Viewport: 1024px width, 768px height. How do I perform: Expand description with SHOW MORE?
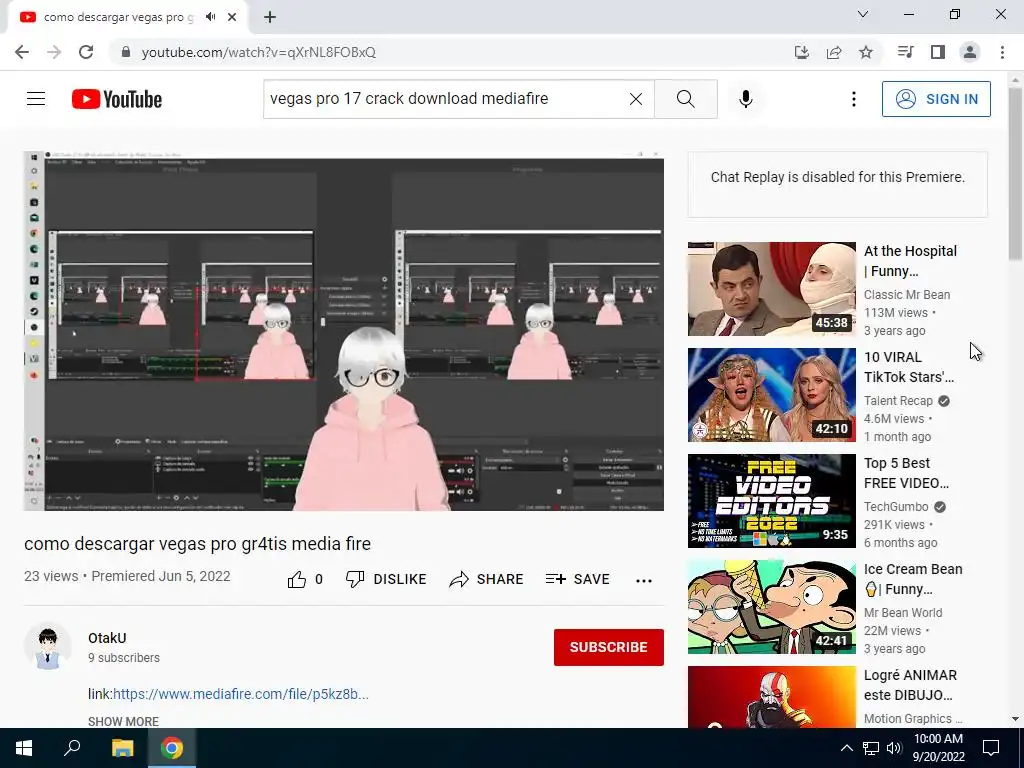click(x=123, y=721)
